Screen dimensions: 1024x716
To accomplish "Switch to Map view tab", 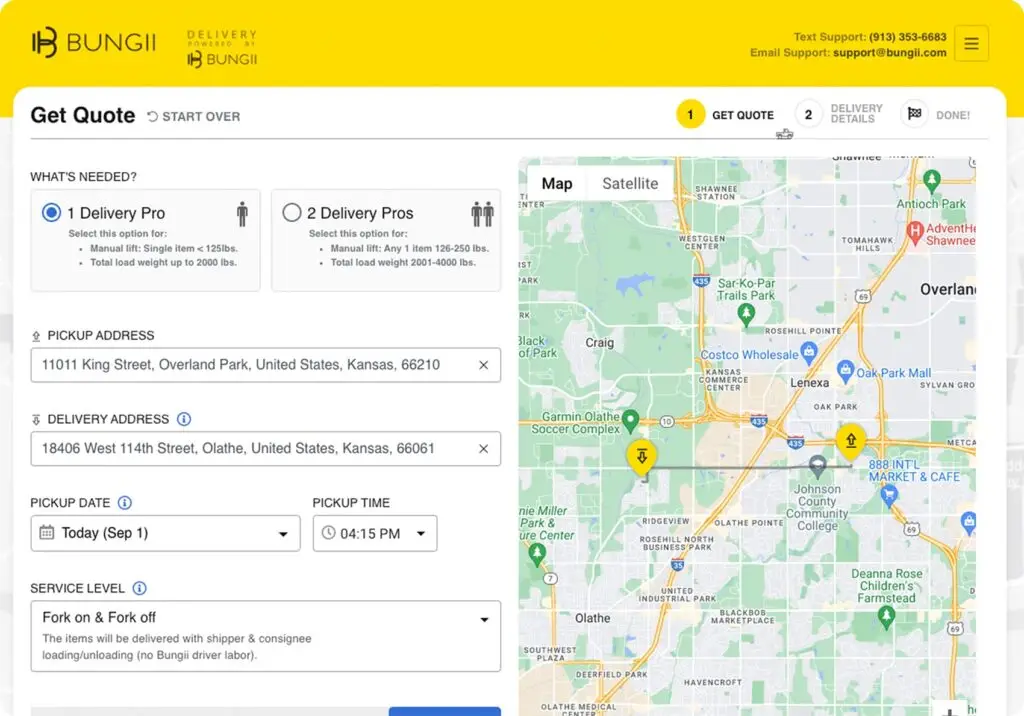I will (556, 184).
